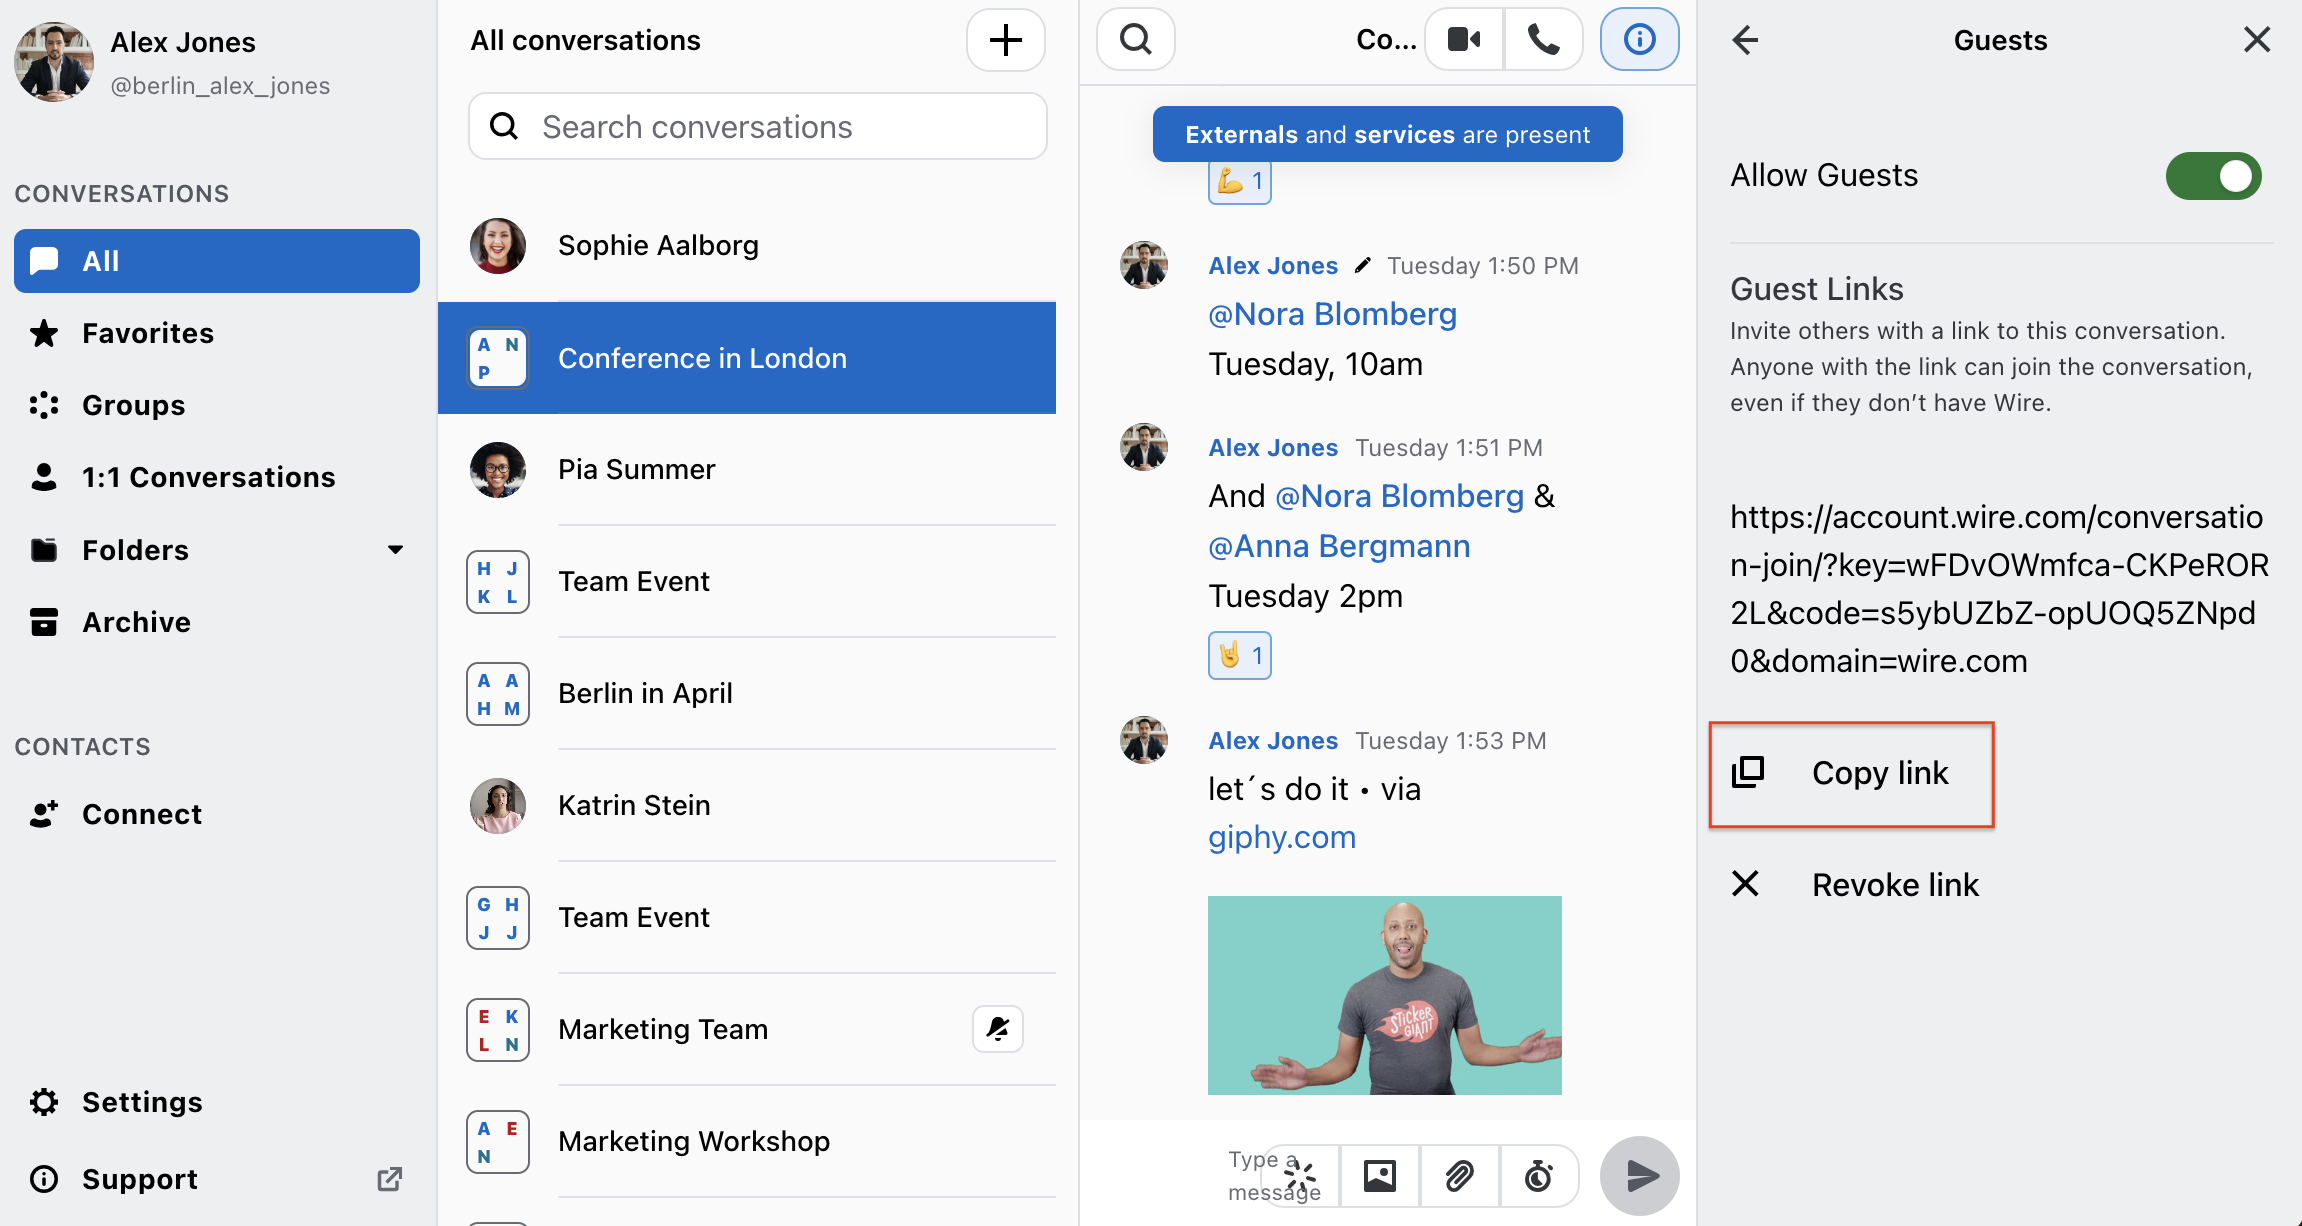Screen dimensions: 2302x1226
Task: Open Settings
Action: click(217, 1102)
